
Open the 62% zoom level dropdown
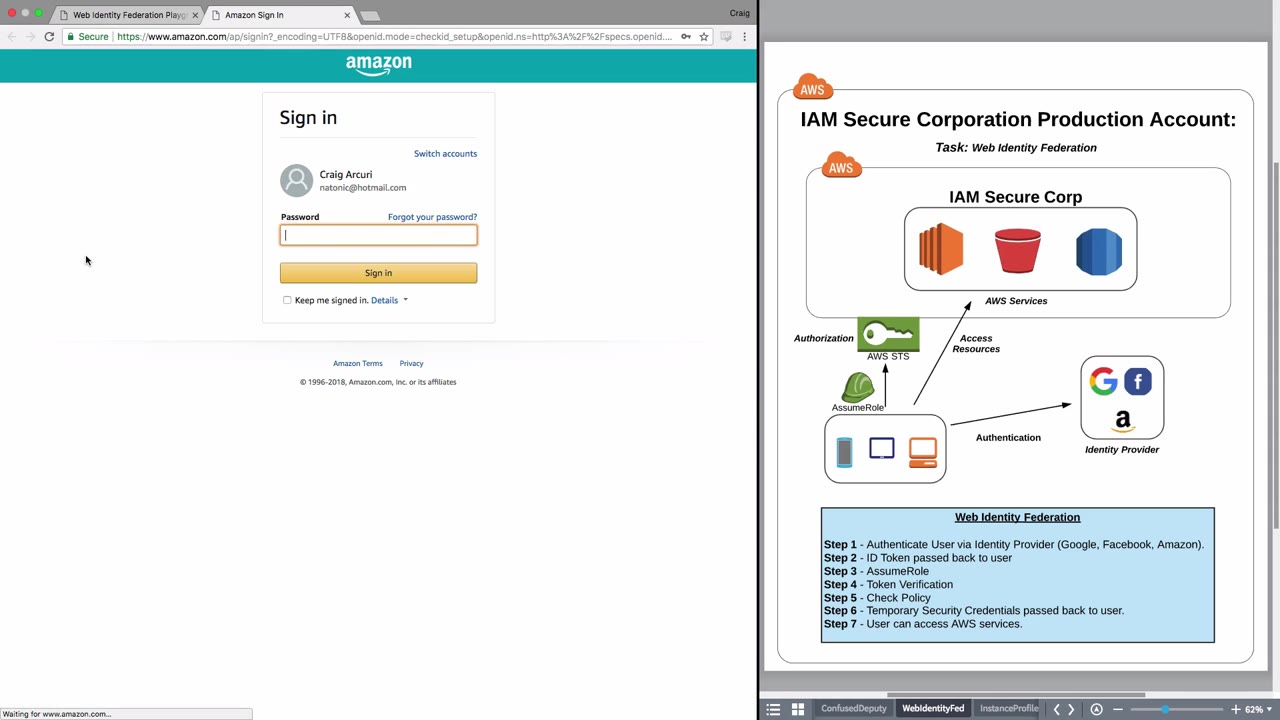click(1257, 709)
